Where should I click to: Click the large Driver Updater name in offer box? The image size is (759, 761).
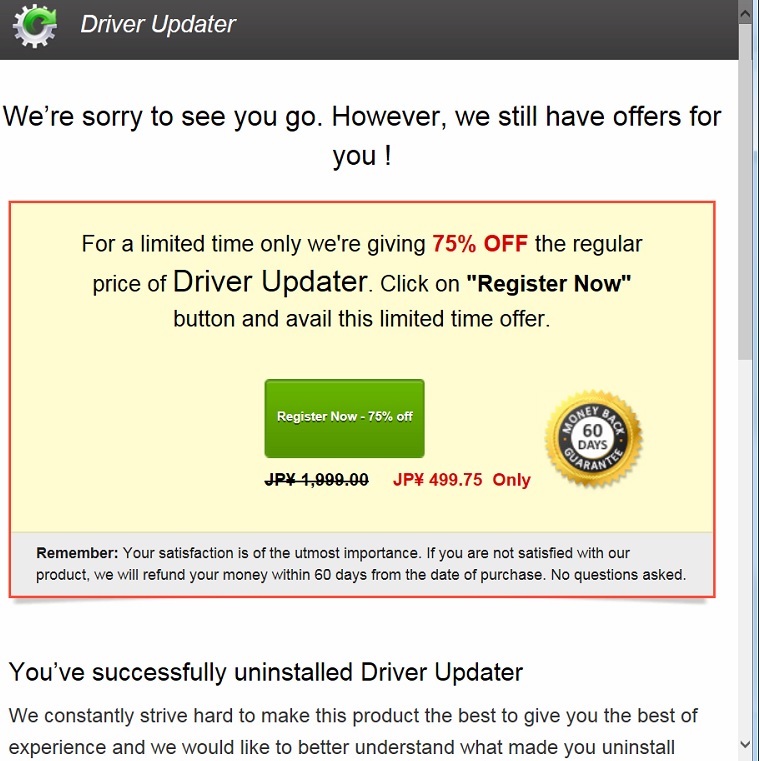click(270, 281)
